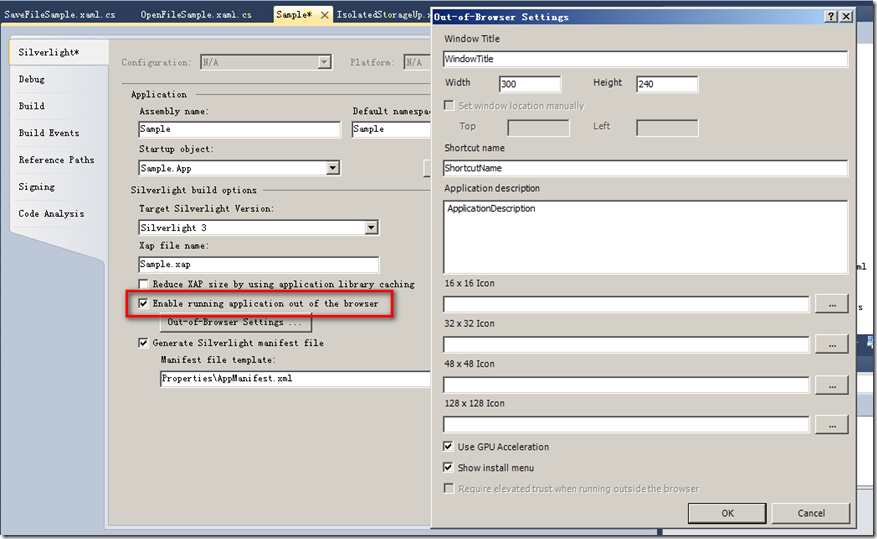Click the Height input field
Image resolution: width=877 pixels, height=539 pixels.
667,84
